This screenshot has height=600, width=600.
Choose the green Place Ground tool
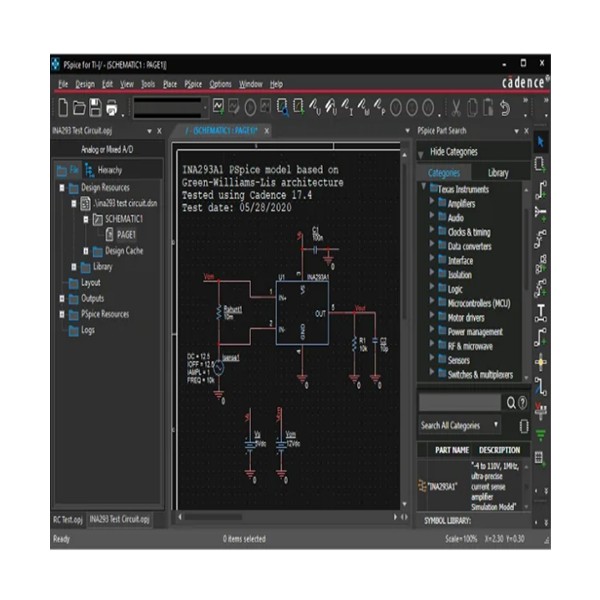[x=540, y=435]
